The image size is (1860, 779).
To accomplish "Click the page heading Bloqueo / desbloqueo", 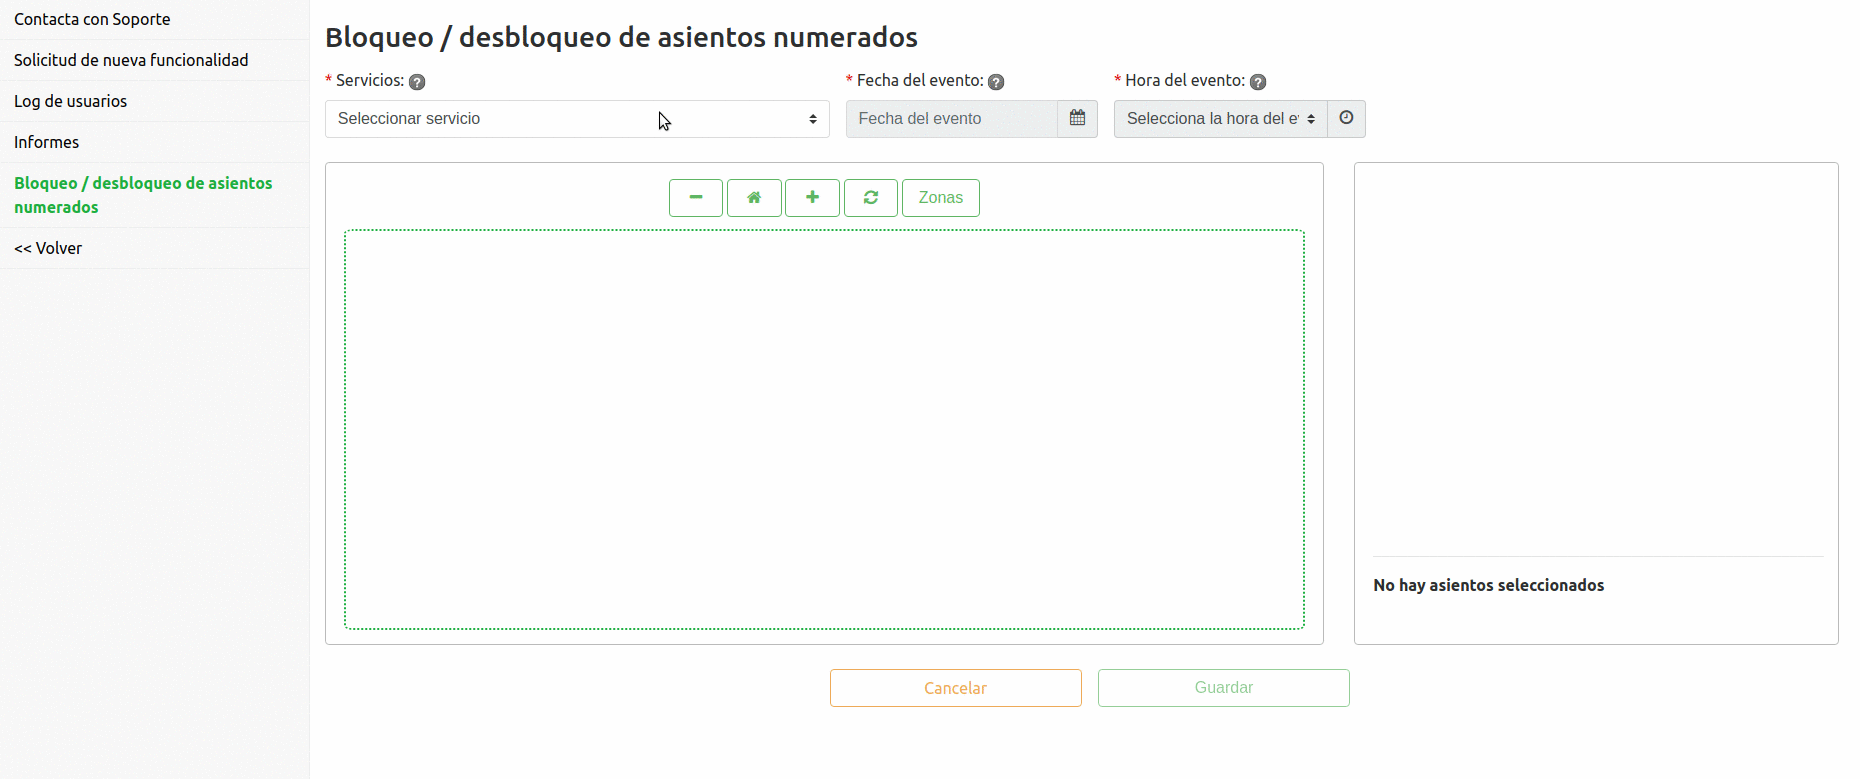I will [x=621, y=37].
